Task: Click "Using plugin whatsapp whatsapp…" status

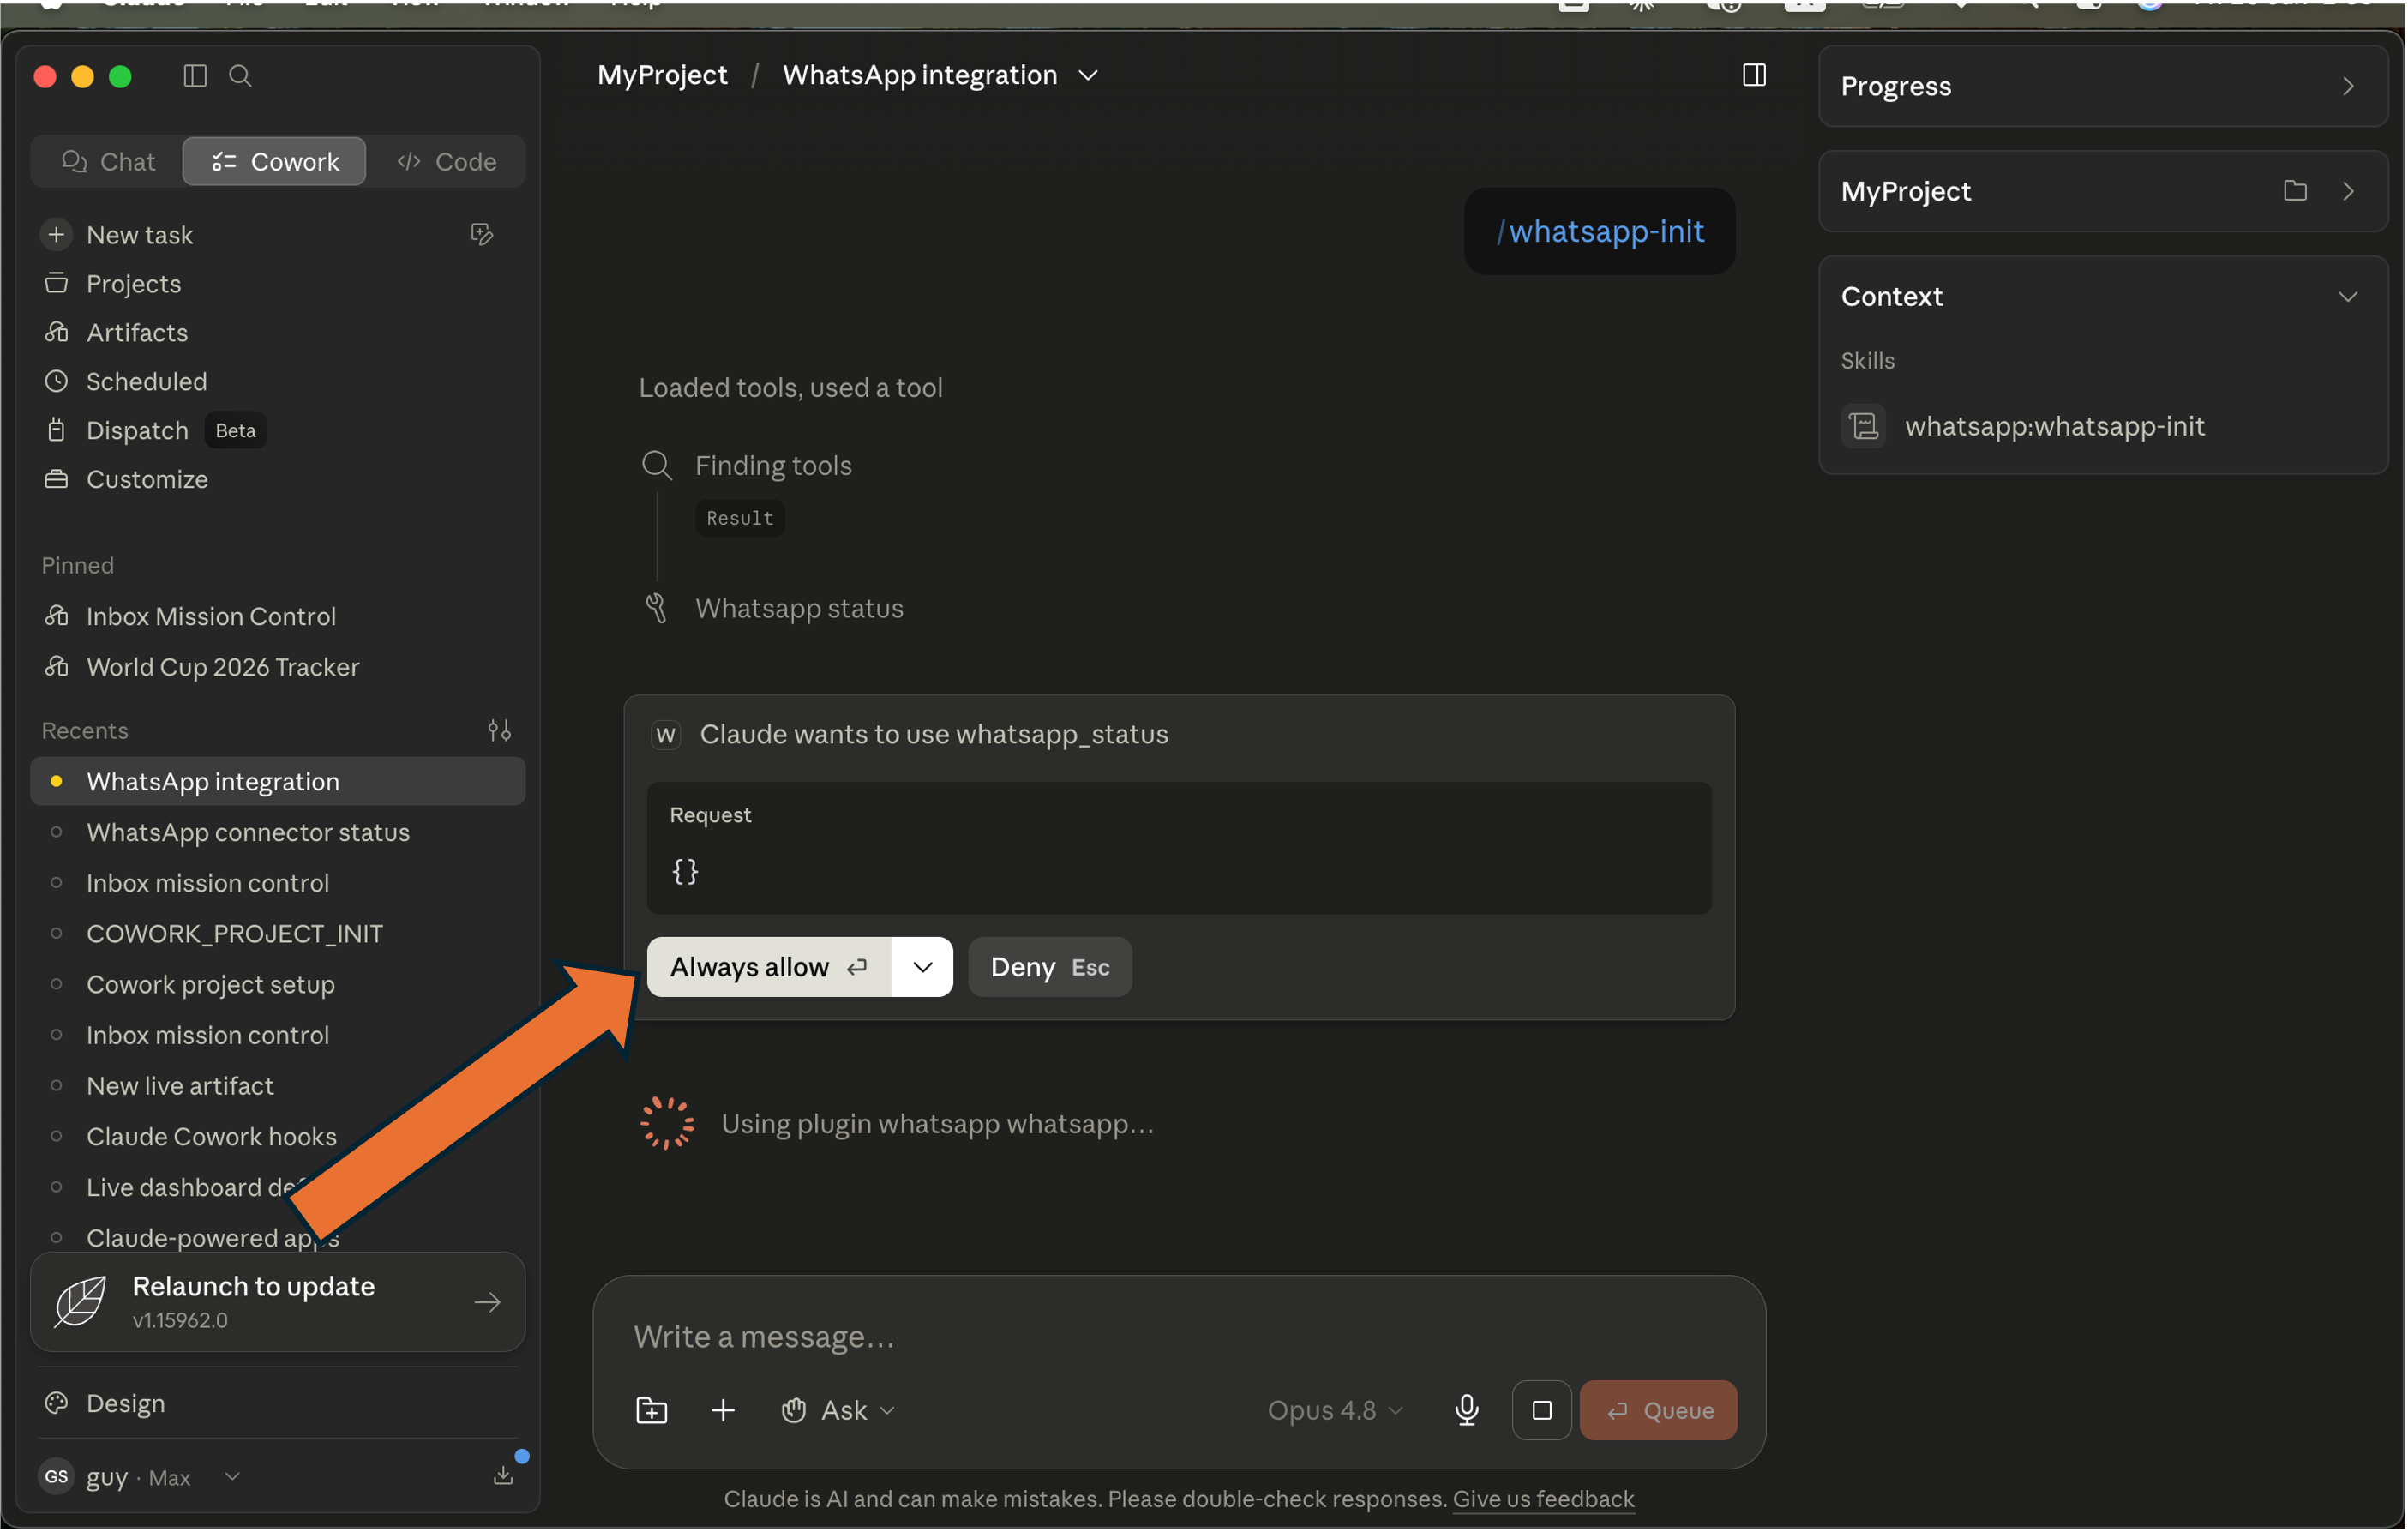Action: pos(937,1125)
